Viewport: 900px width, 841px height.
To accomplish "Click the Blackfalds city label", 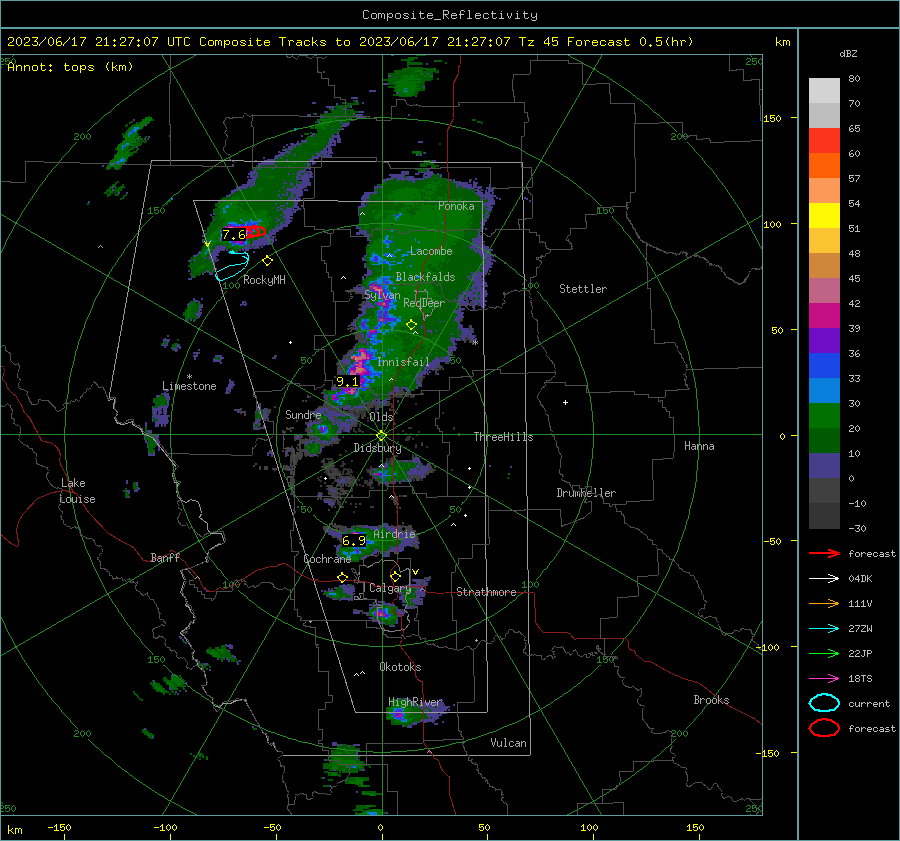I will (x=425, y=277).
